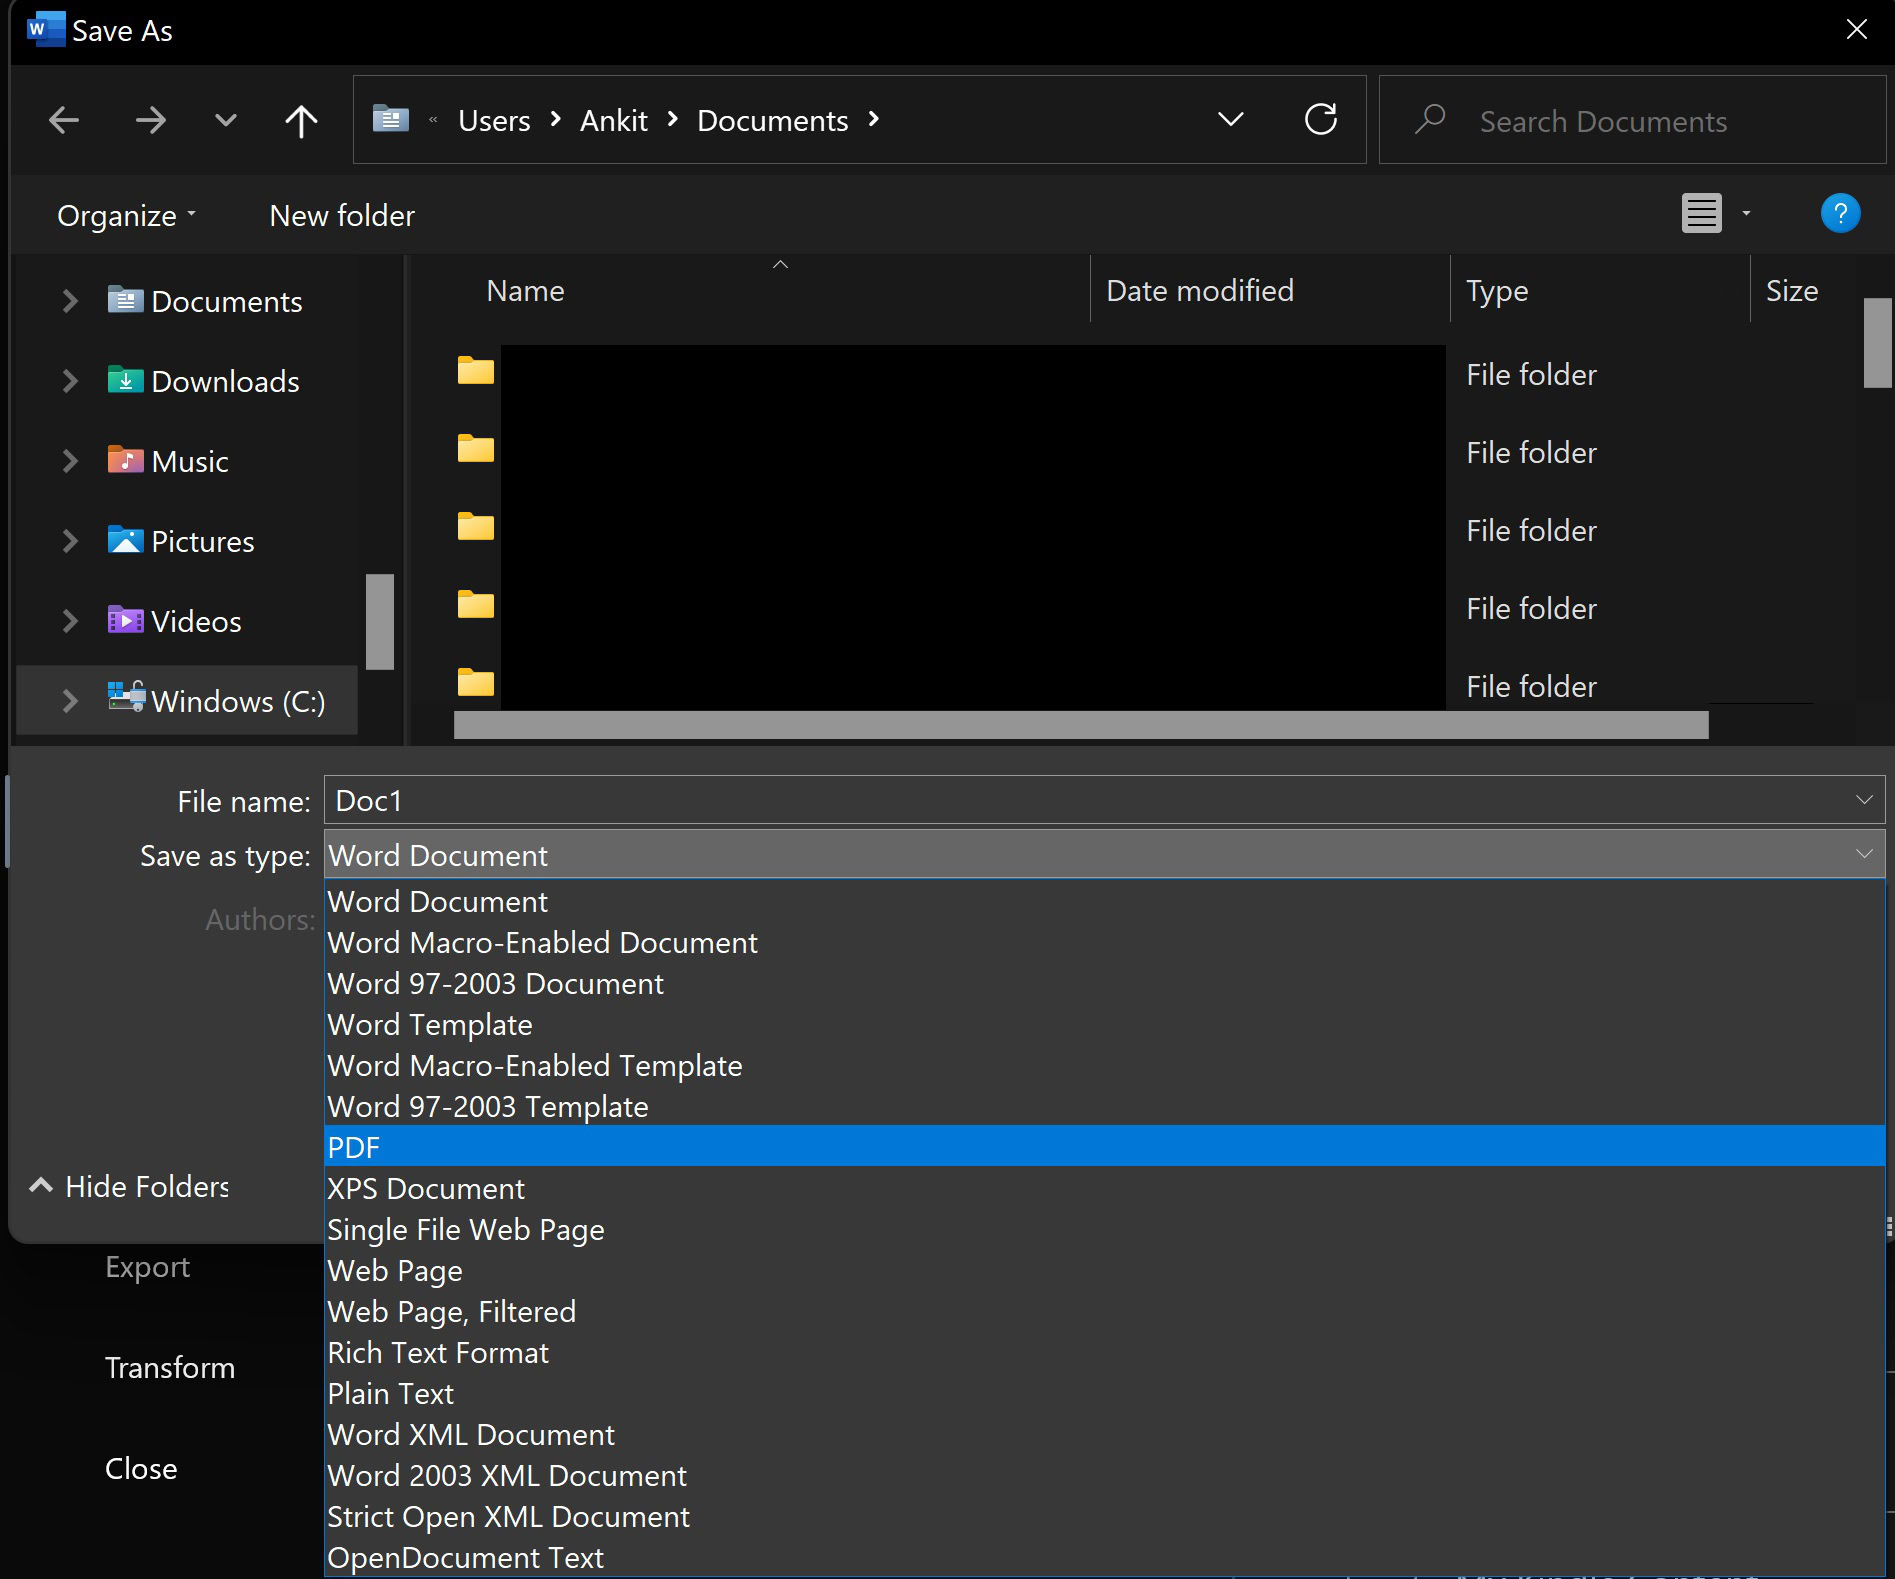Click the change view layout icon

pyautogui.click(x=1701, y=213)
